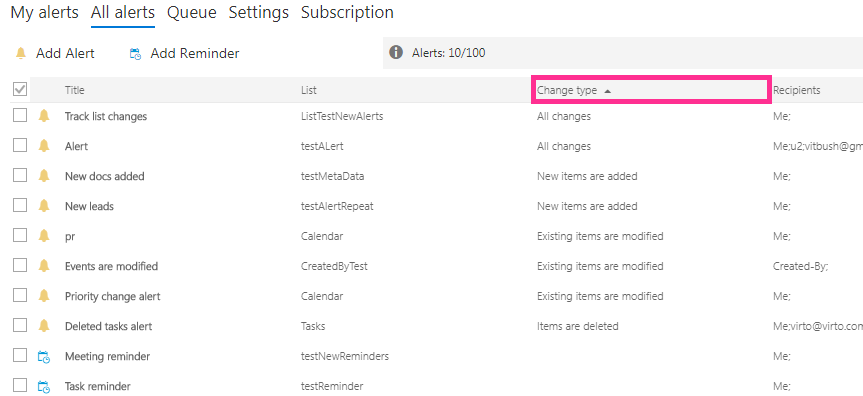Click the testNewReminders list cell

coord(345,356)
